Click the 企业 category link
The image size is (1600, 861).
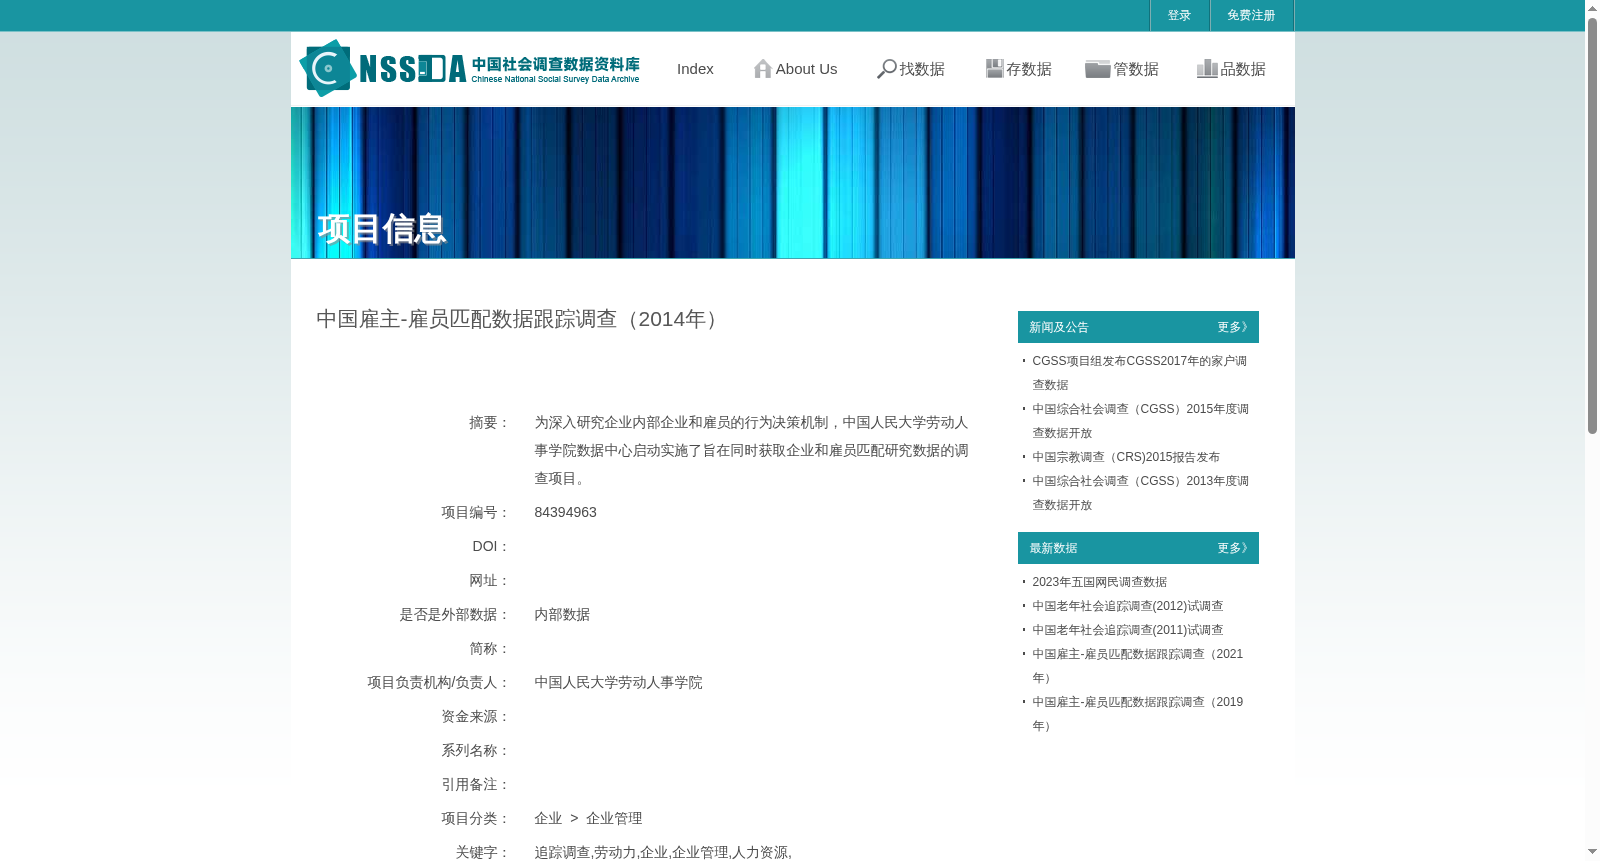tap(548, 818)
